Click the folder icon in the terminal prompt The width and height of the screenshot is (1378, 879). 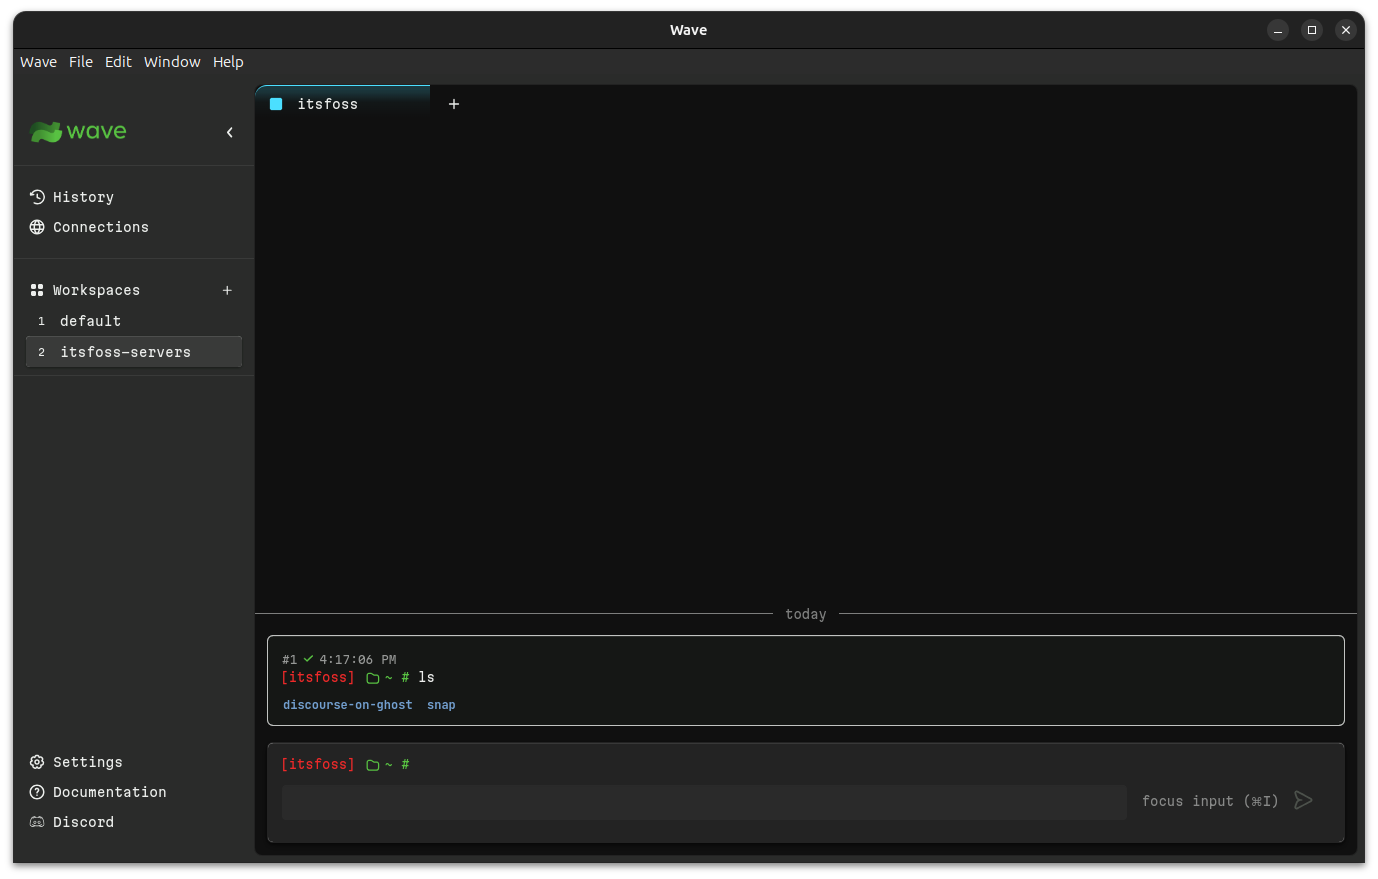371,764
